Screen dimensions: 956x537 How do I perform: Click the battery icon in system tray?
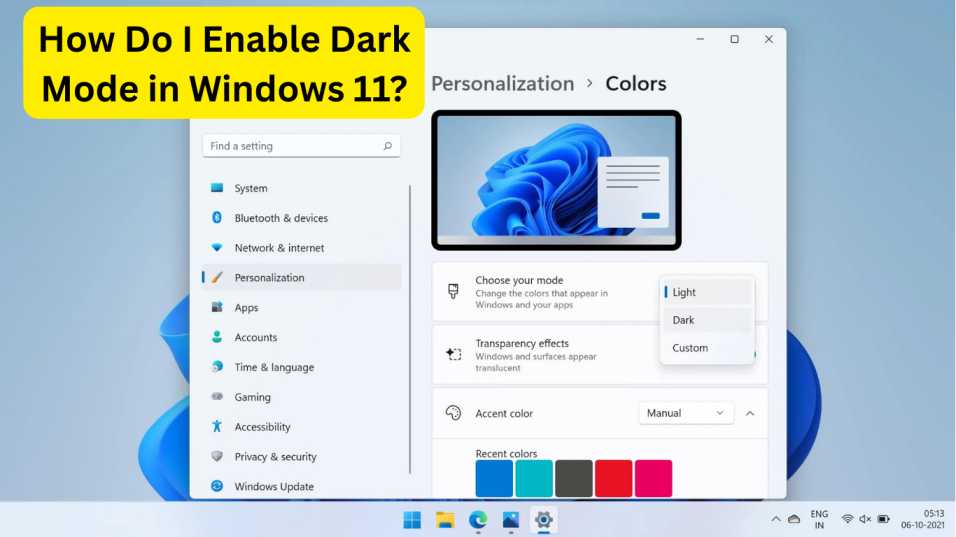883,519
